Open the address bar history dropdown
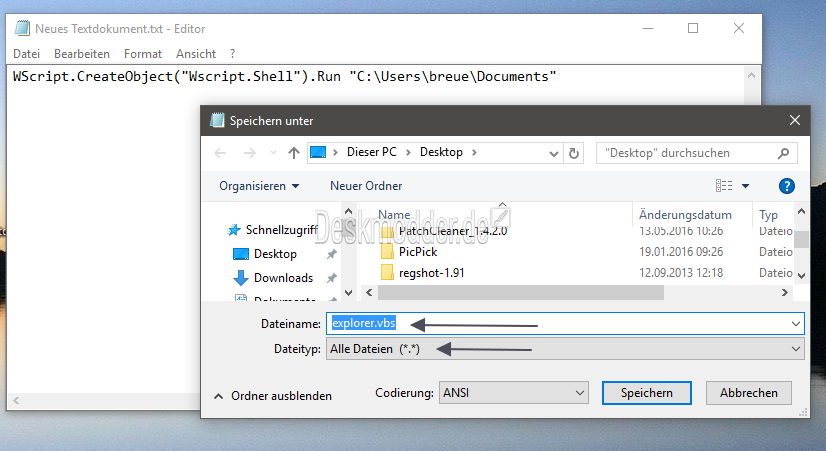 tap(554, 153)
